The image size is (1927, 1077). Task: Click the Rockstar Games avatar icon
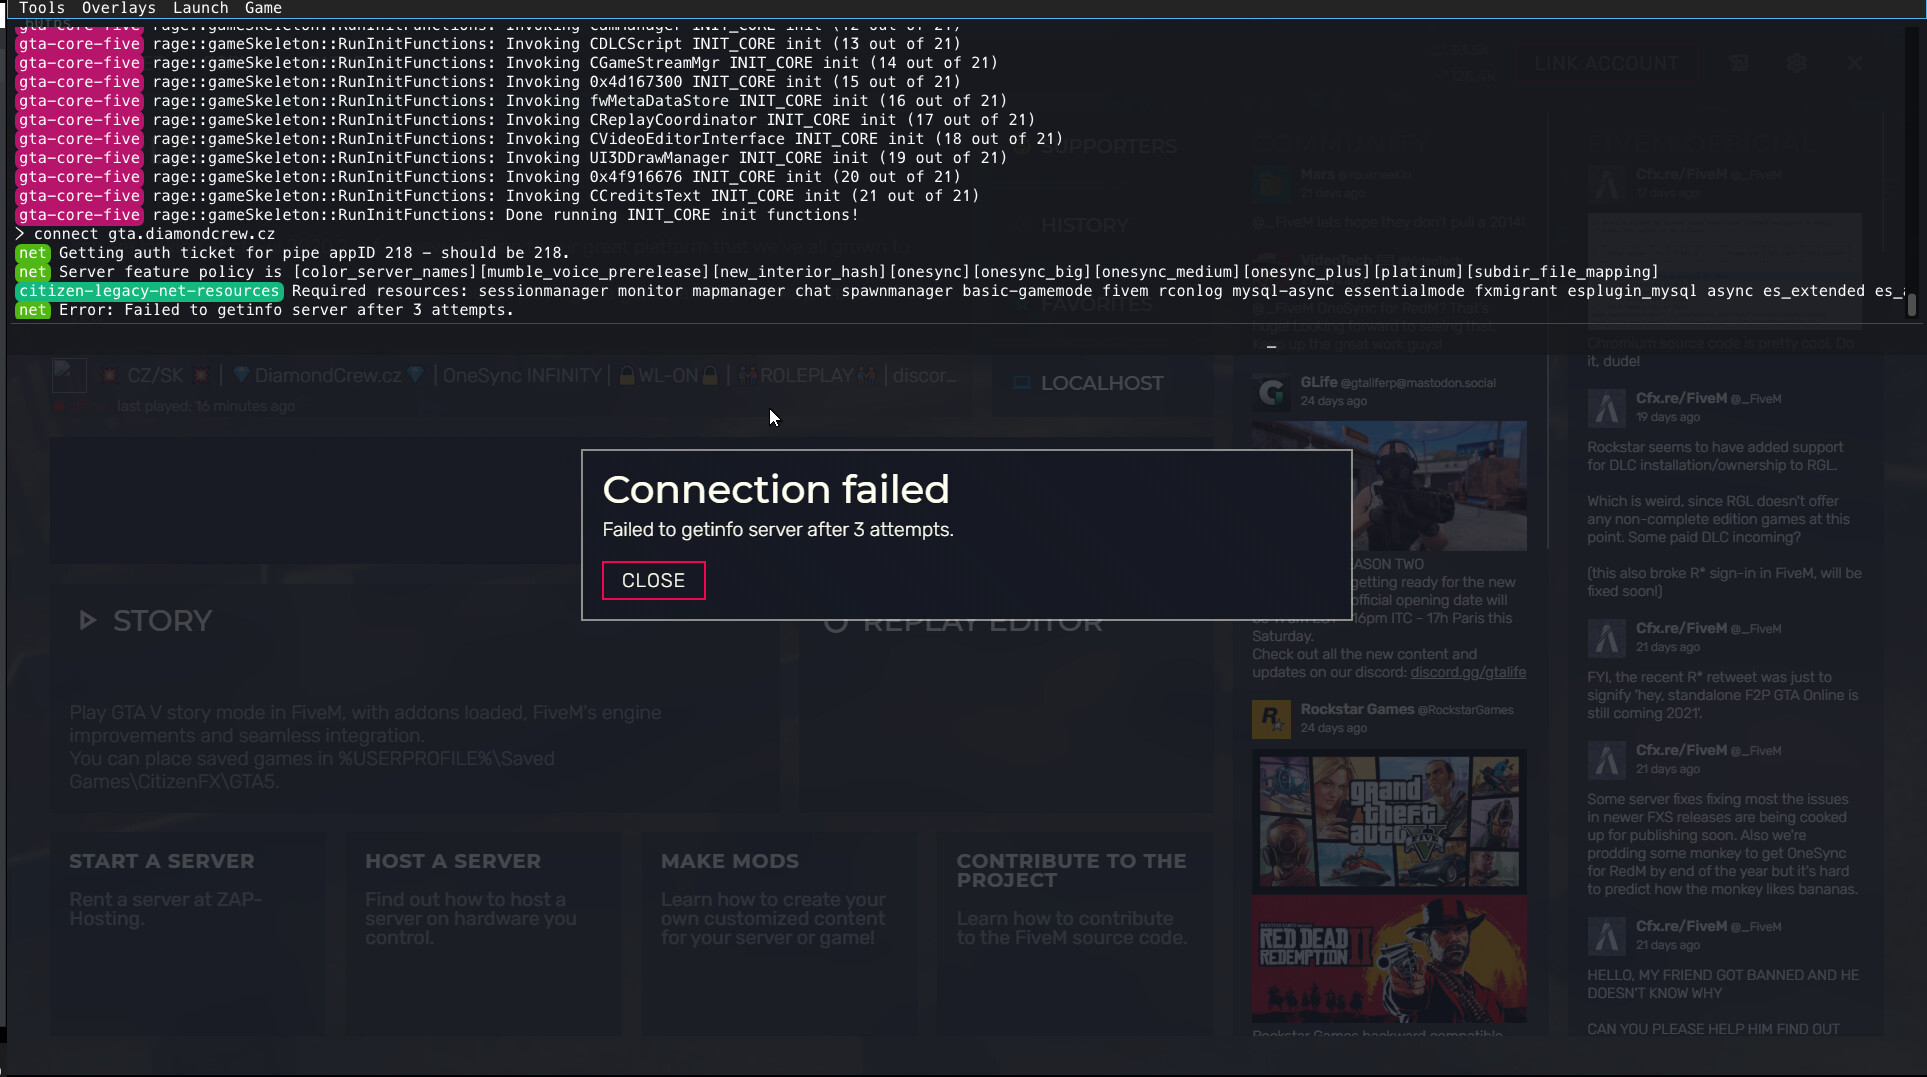(x=1271, y=719)
